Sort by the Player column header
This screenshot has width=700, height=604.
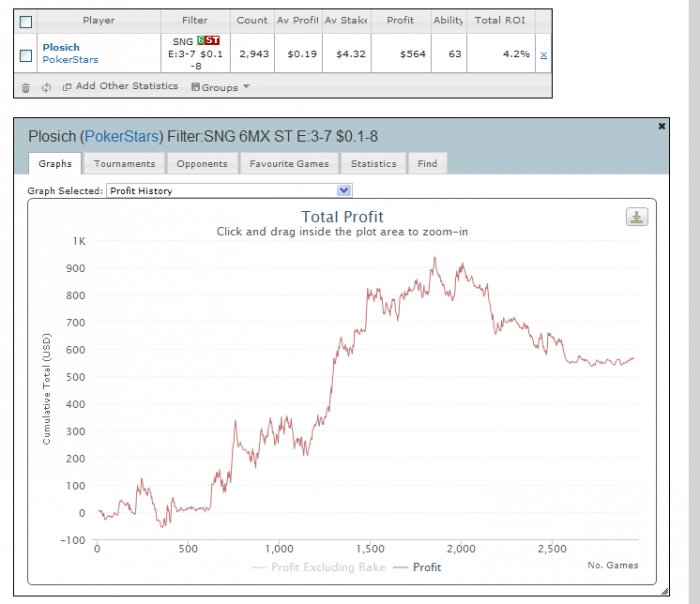coord(99,21)
